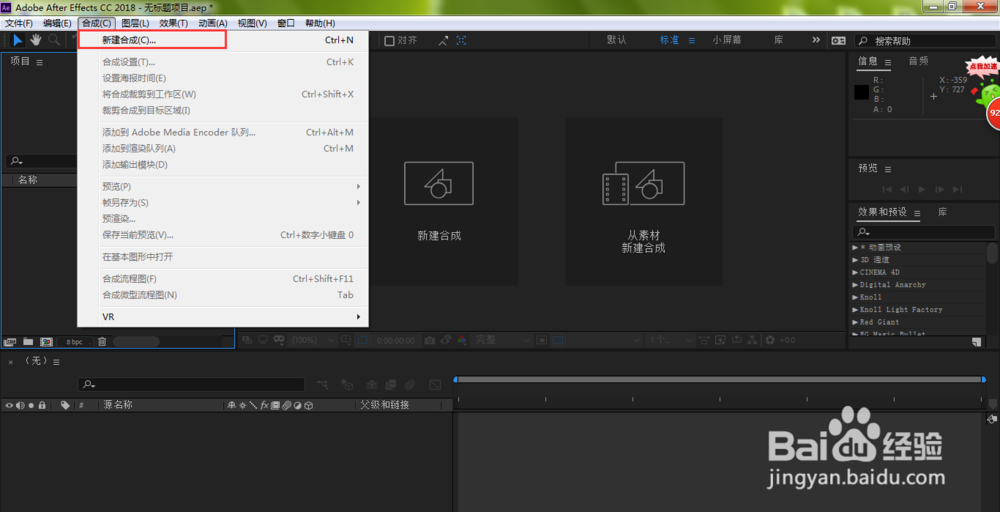Expand the 动画预设 effects category
1000x512 pixels.
855,247
